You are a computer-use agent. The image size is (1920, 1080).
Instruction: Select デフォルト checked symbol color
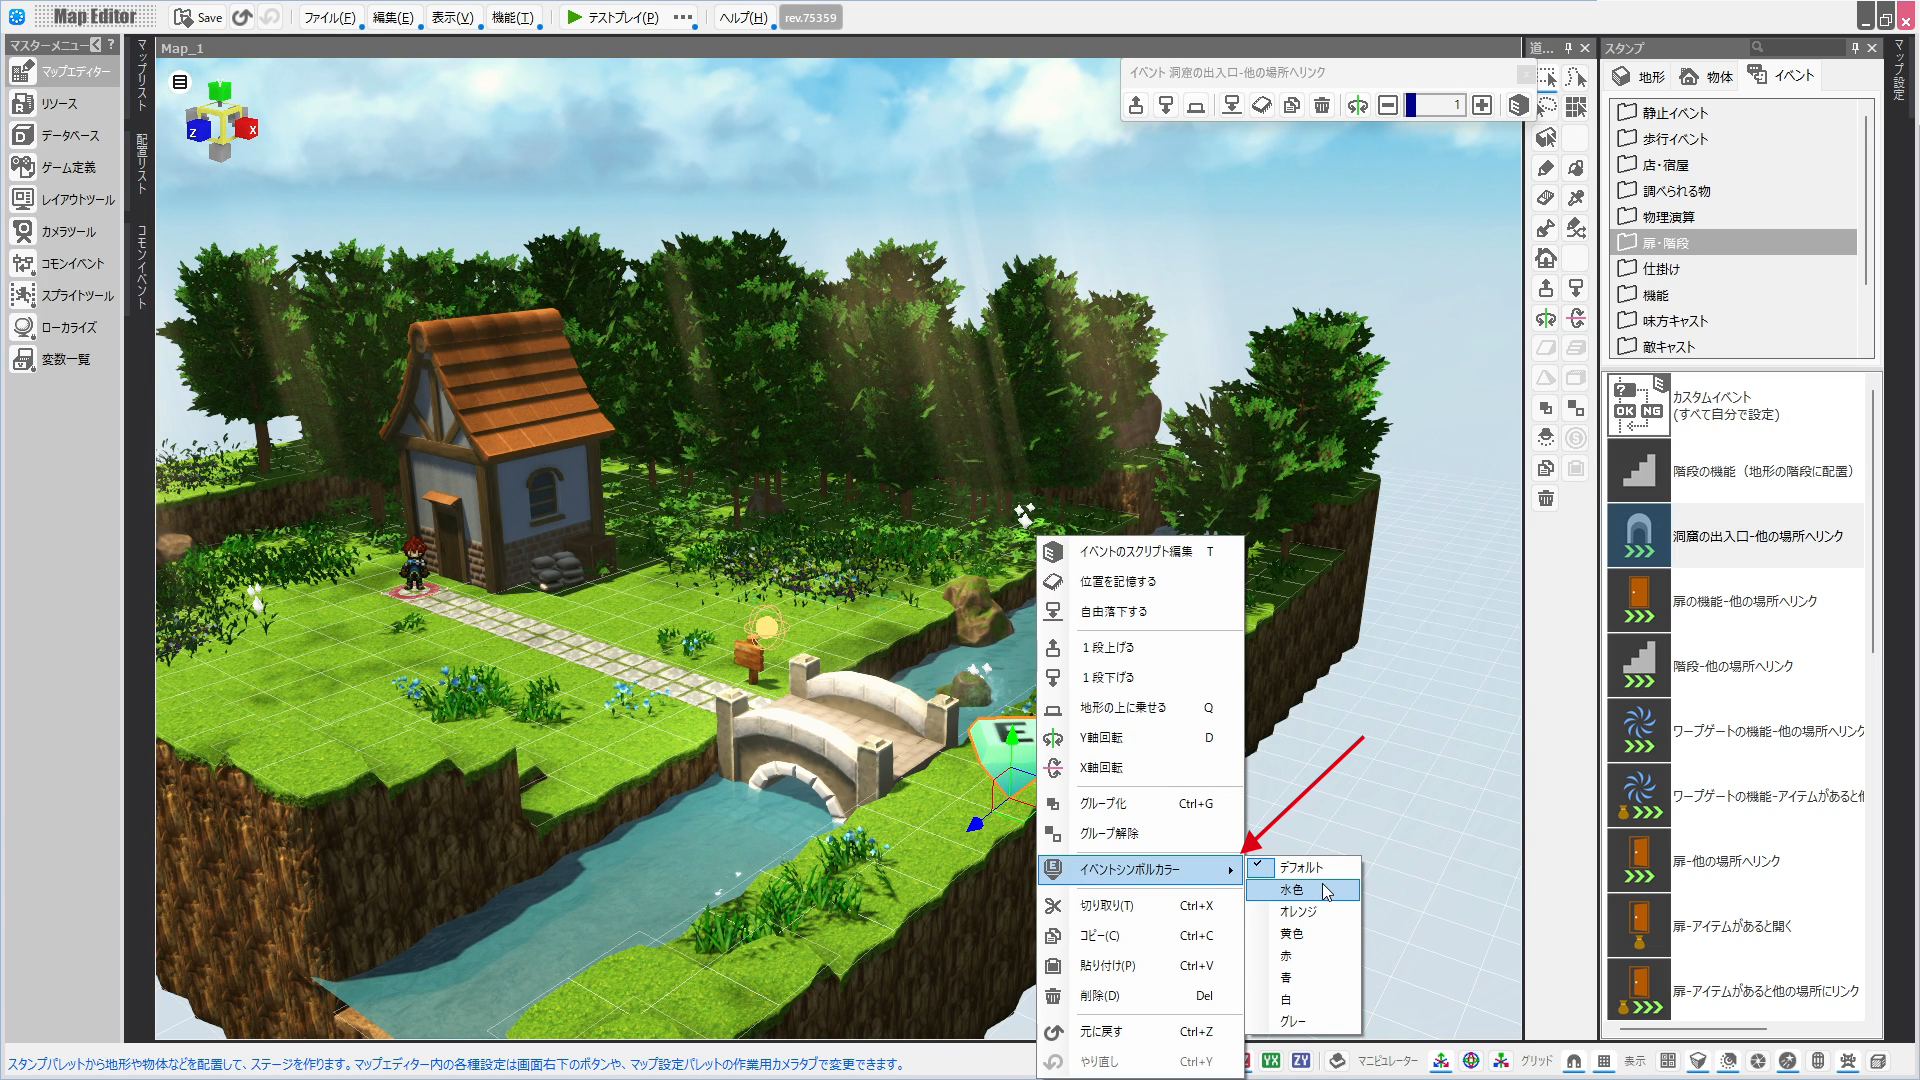coord(1303,867)
